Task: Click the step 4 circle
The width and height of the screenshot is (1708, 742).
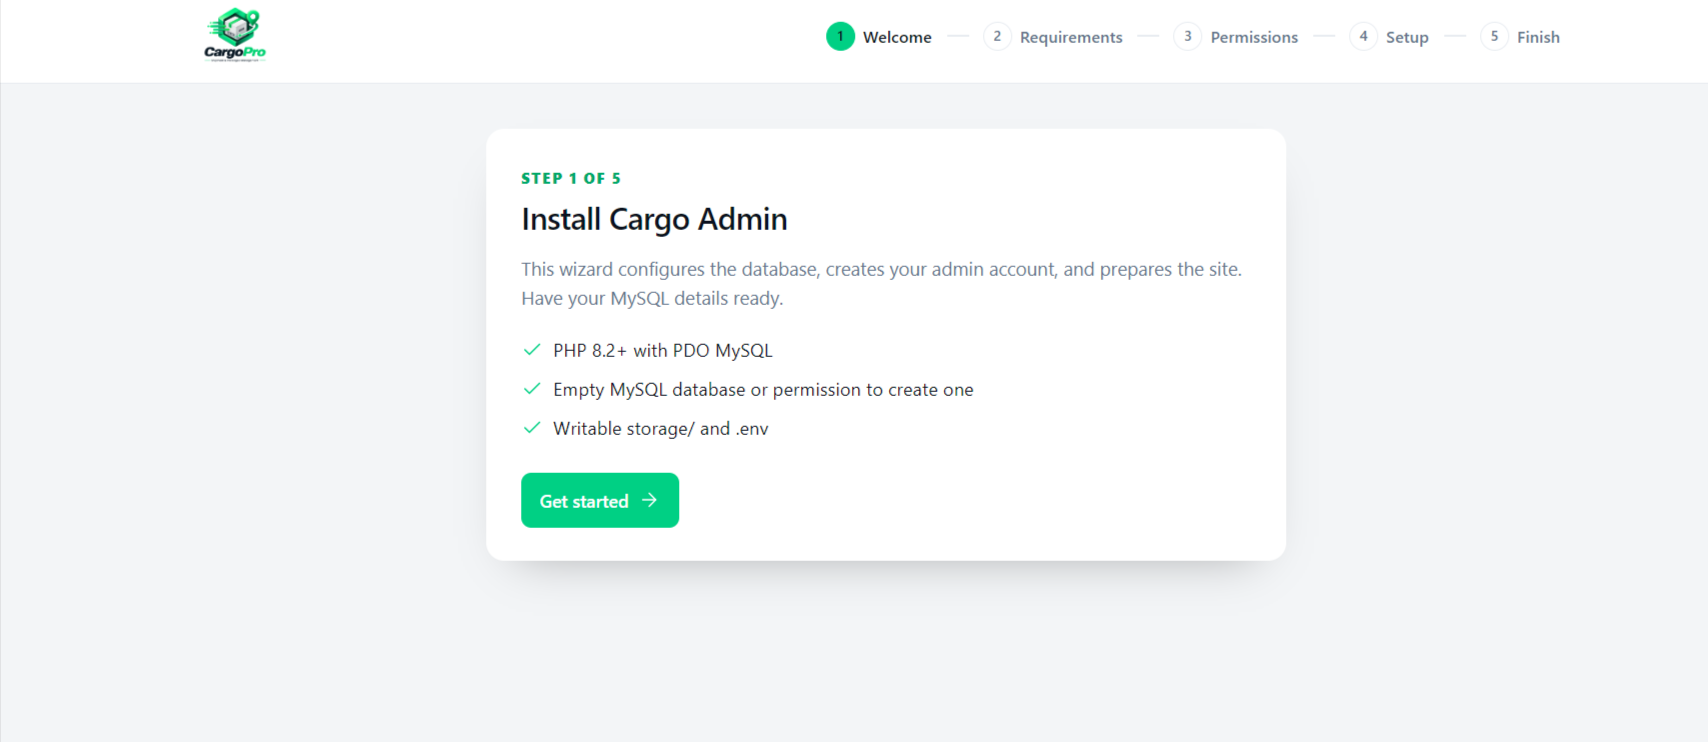Action: 1363,37
